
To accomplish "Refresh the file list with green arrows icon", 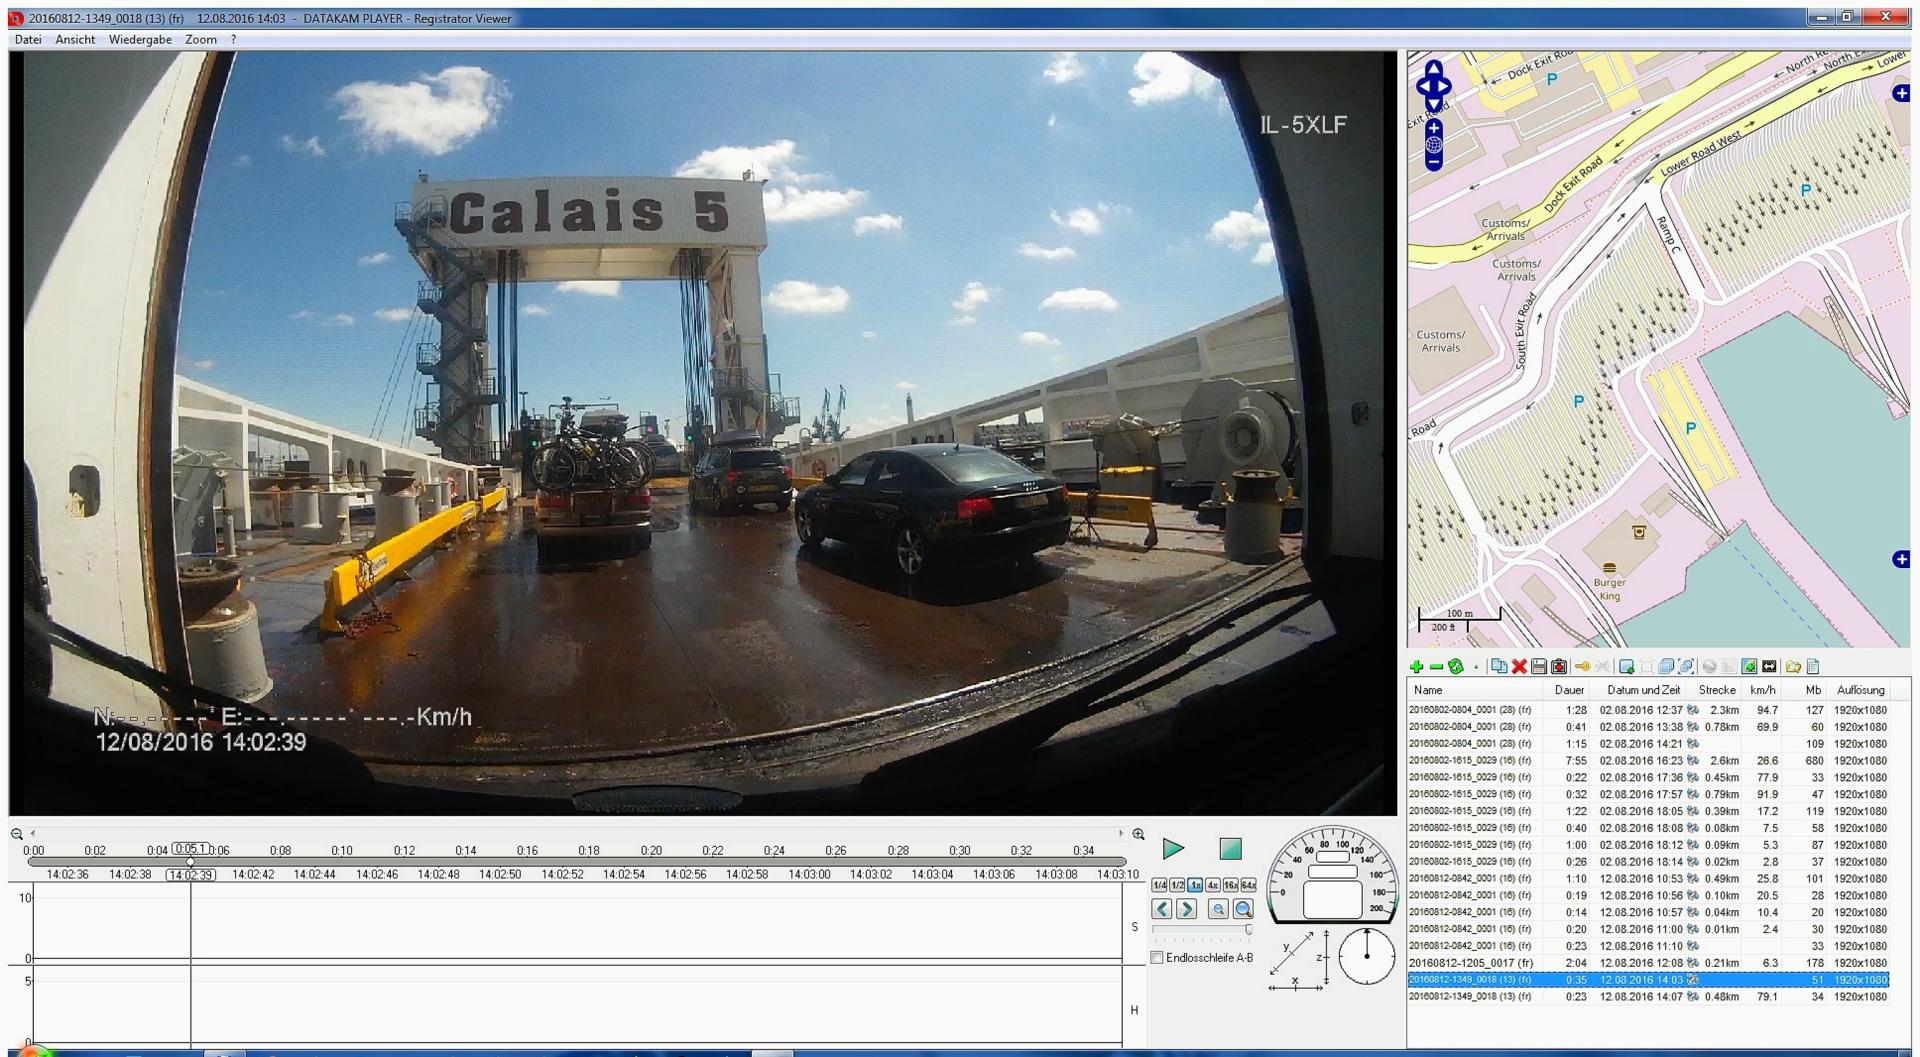I will pos(1456,666).
